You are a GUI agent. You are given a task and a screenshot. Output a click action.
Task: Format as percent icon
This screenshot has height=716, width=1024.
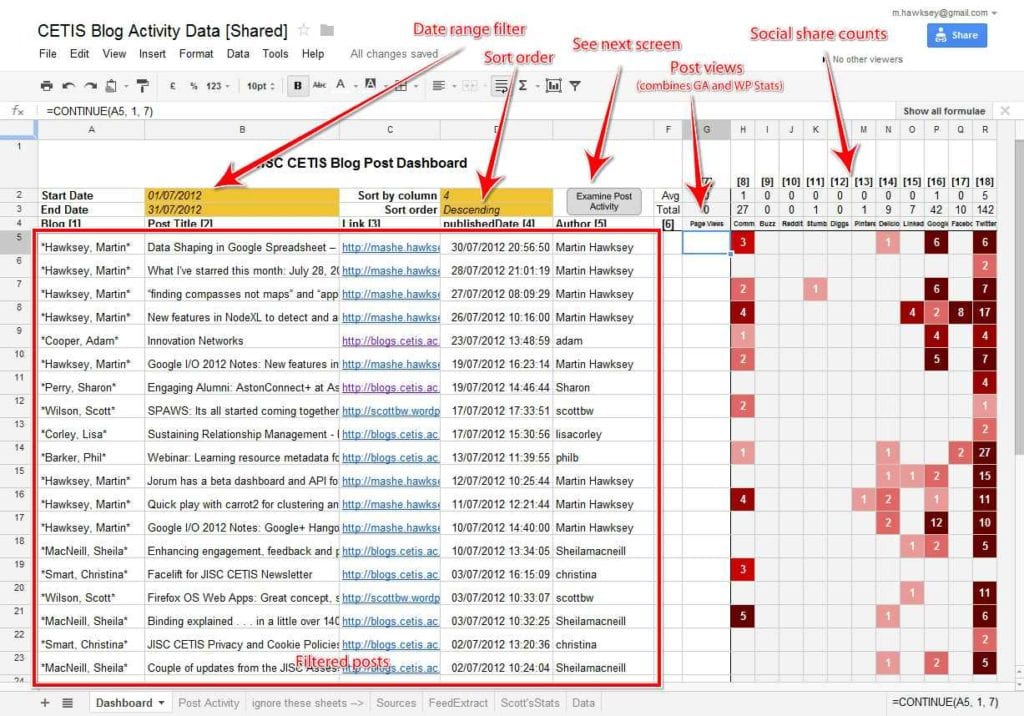tap(193, 86)
